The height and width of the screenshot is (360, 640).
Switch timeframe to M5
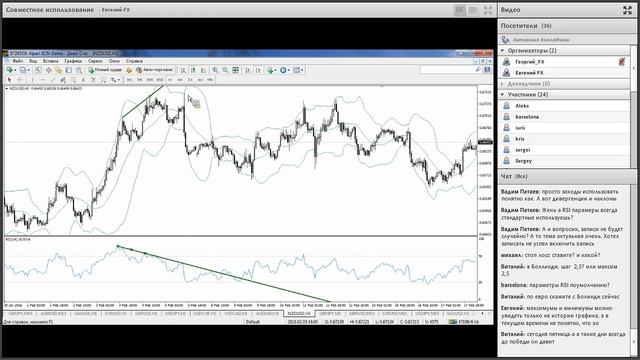click(x=140, y=80)
